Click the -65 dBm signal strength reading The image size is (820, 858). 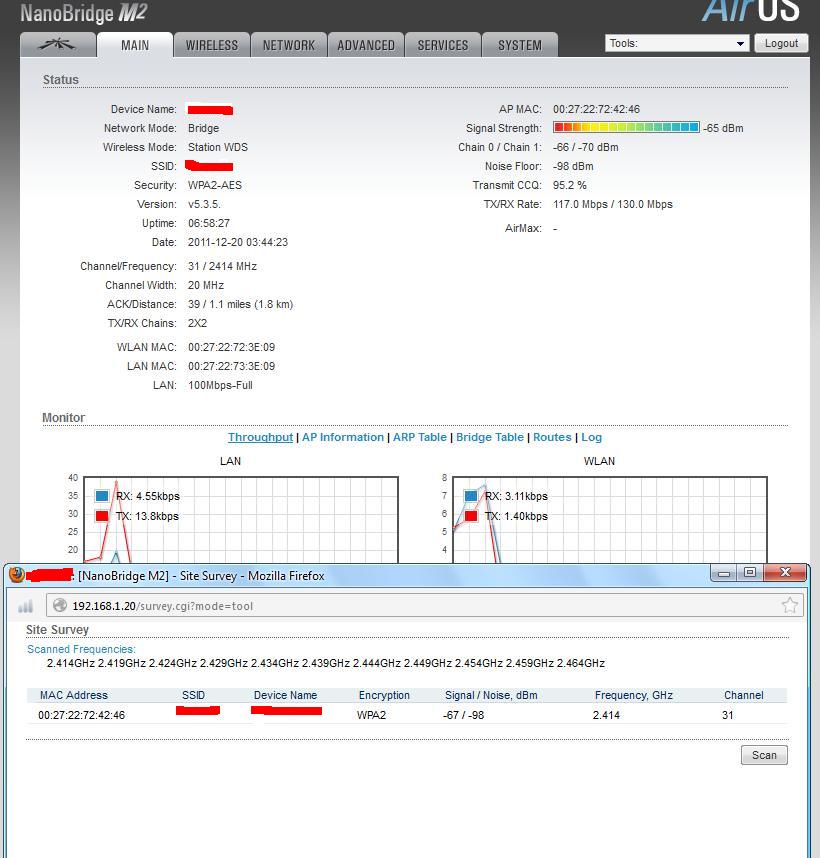pos(723,128)
